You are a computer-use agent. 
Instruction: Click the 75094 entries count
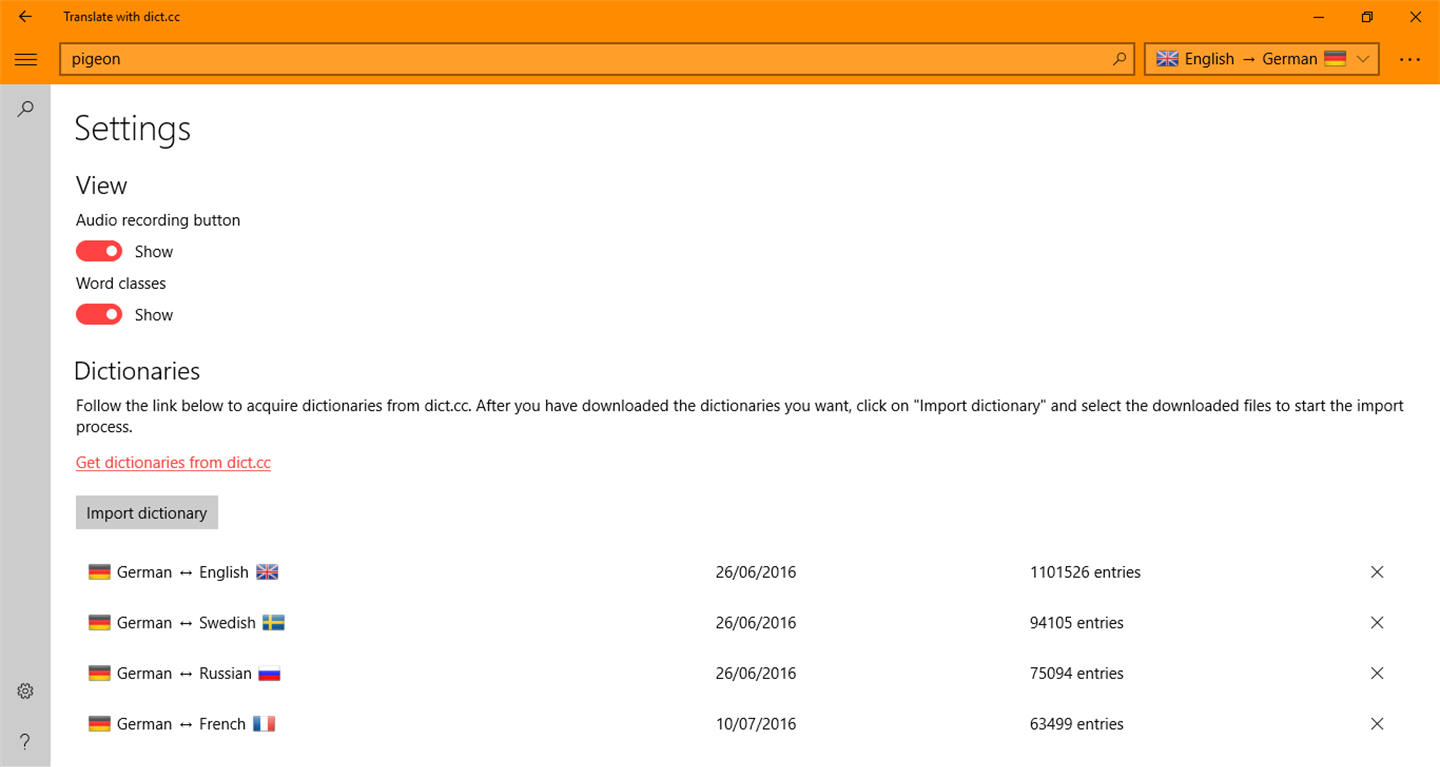click(1077, 673)
